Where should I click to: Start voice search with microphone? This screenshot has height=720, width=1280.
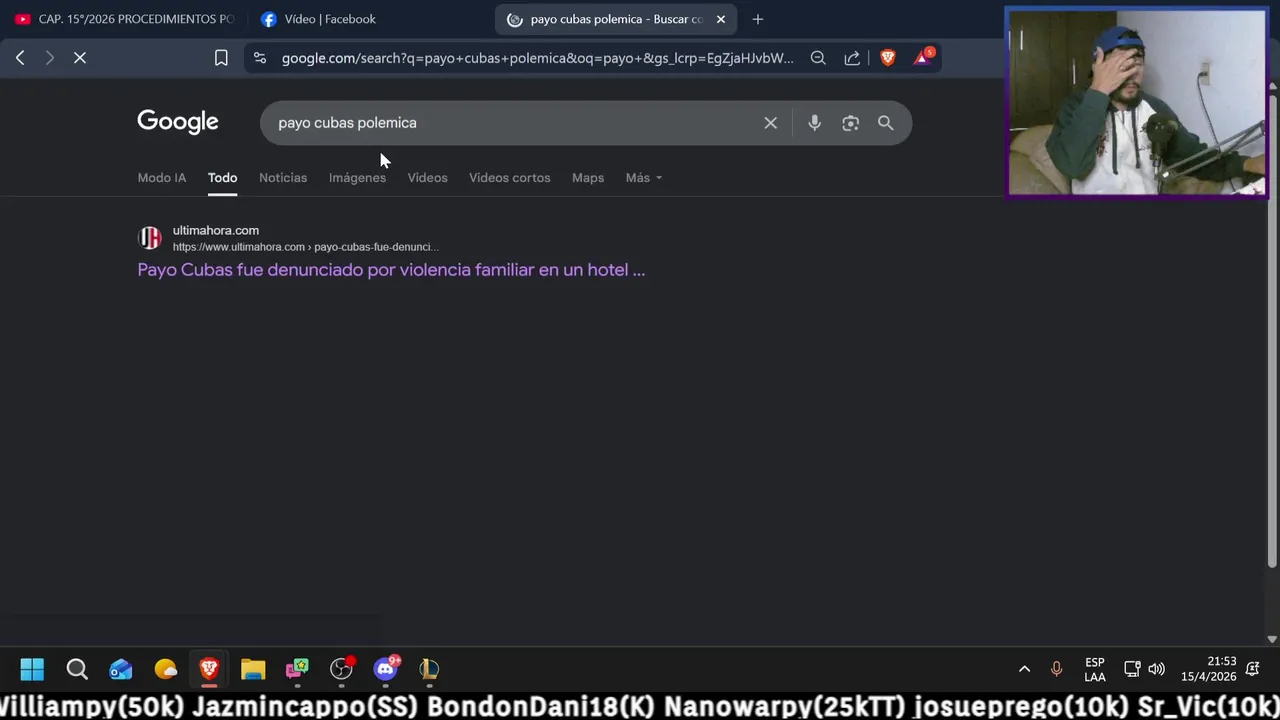pyautogui.click(x=814, y=123)
